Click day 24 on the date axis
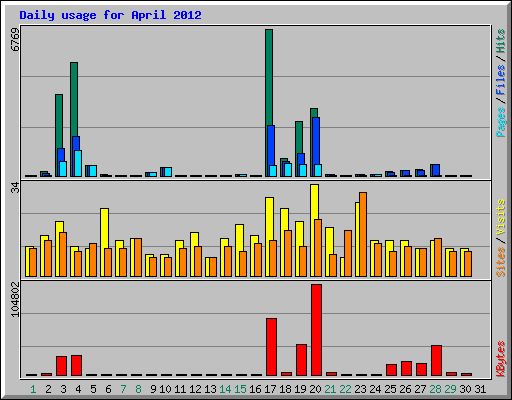The width and height of the screenshot is (512, 400). (x=375, y=389)
